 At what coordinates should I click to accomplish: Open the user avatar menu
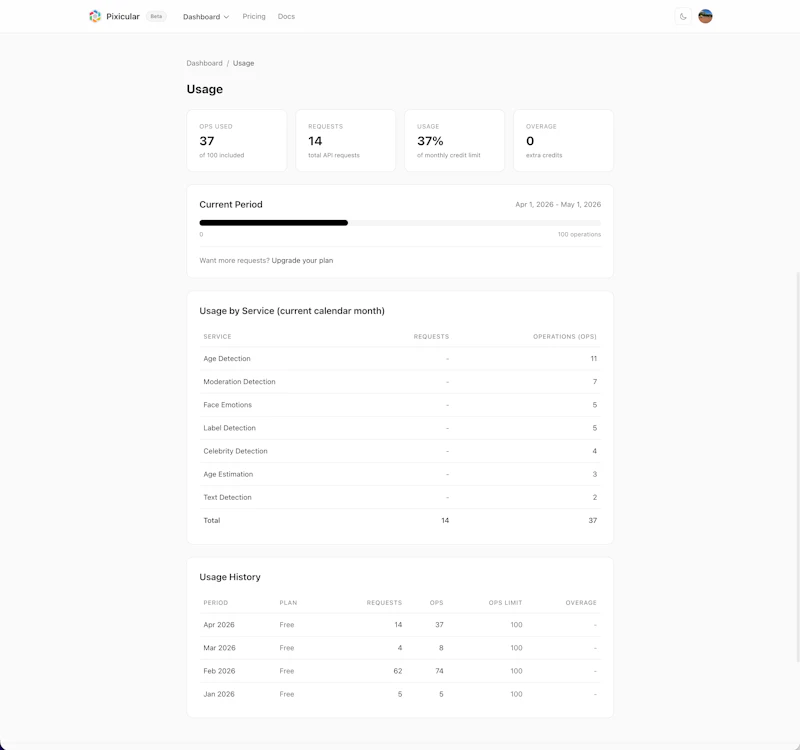(705, 16)
